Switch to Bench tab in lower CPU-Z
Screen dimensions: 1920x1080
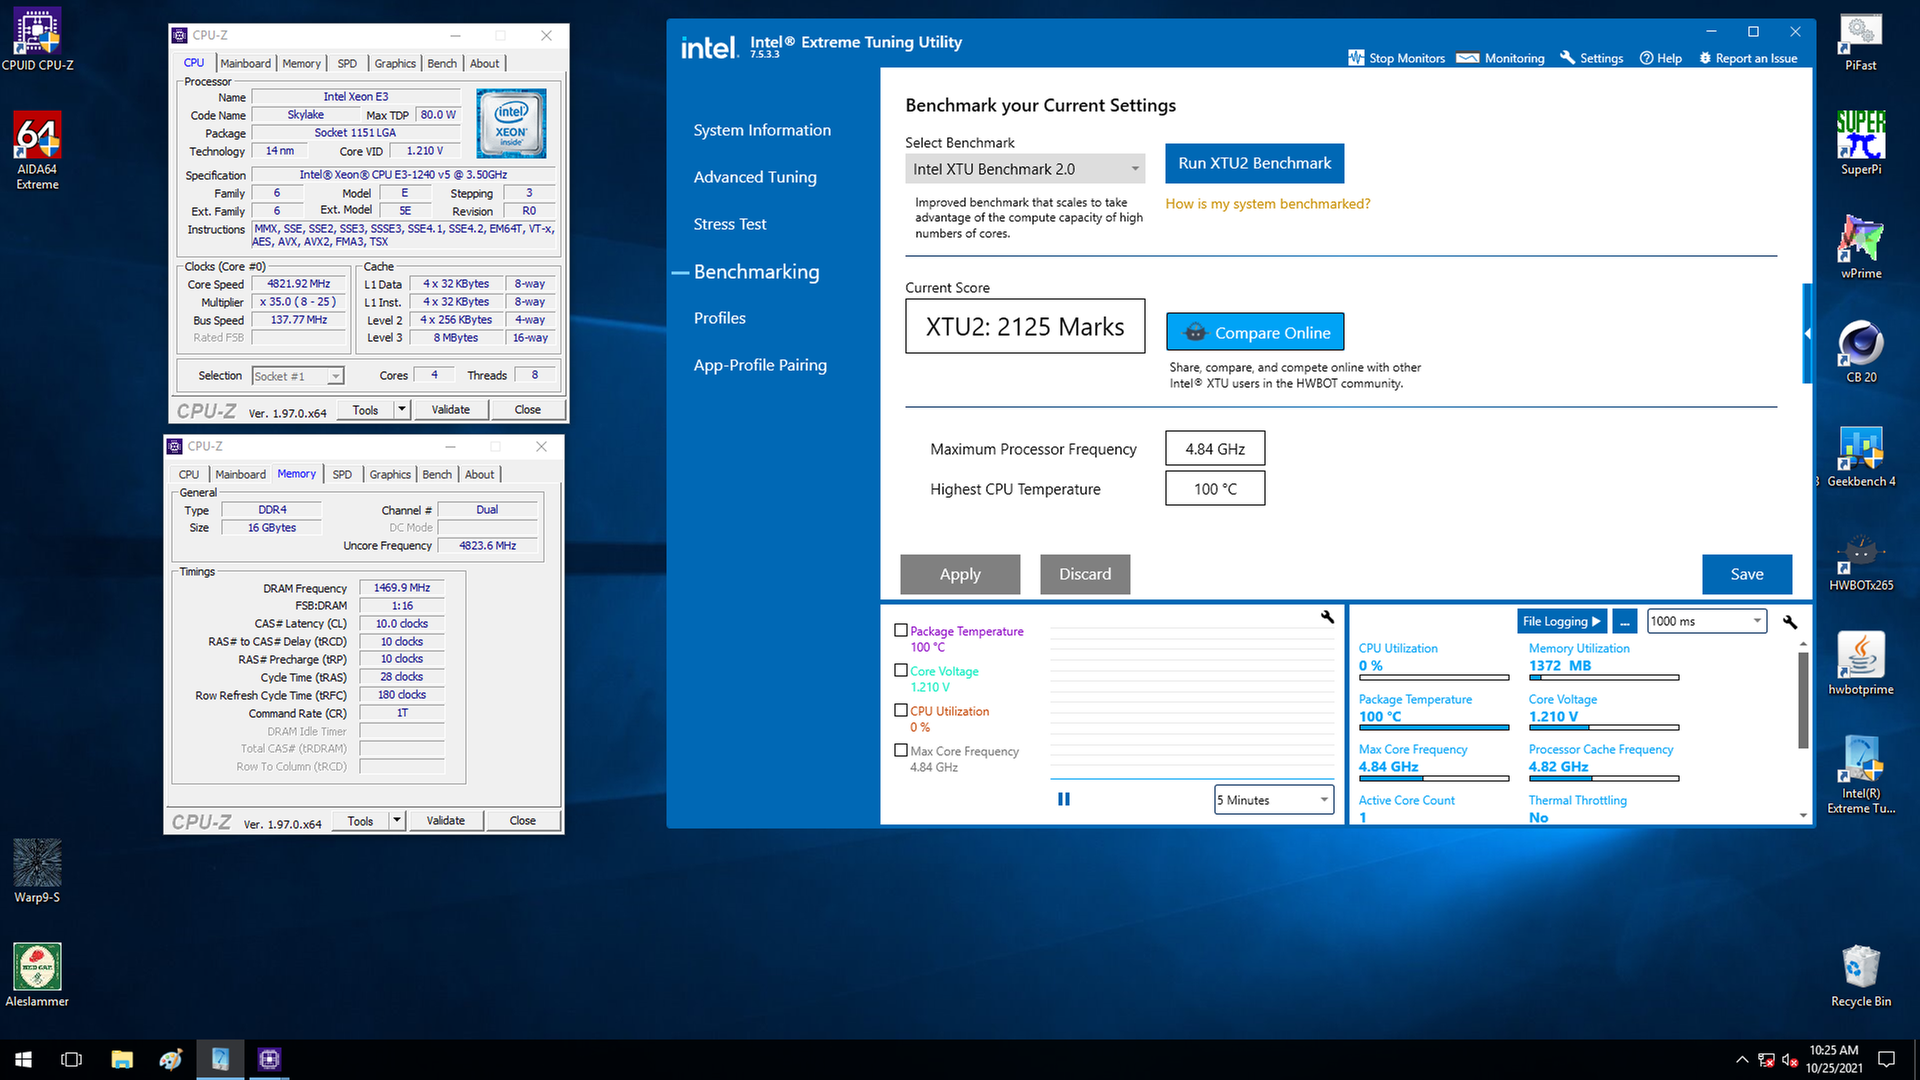(x=437, y=474)
